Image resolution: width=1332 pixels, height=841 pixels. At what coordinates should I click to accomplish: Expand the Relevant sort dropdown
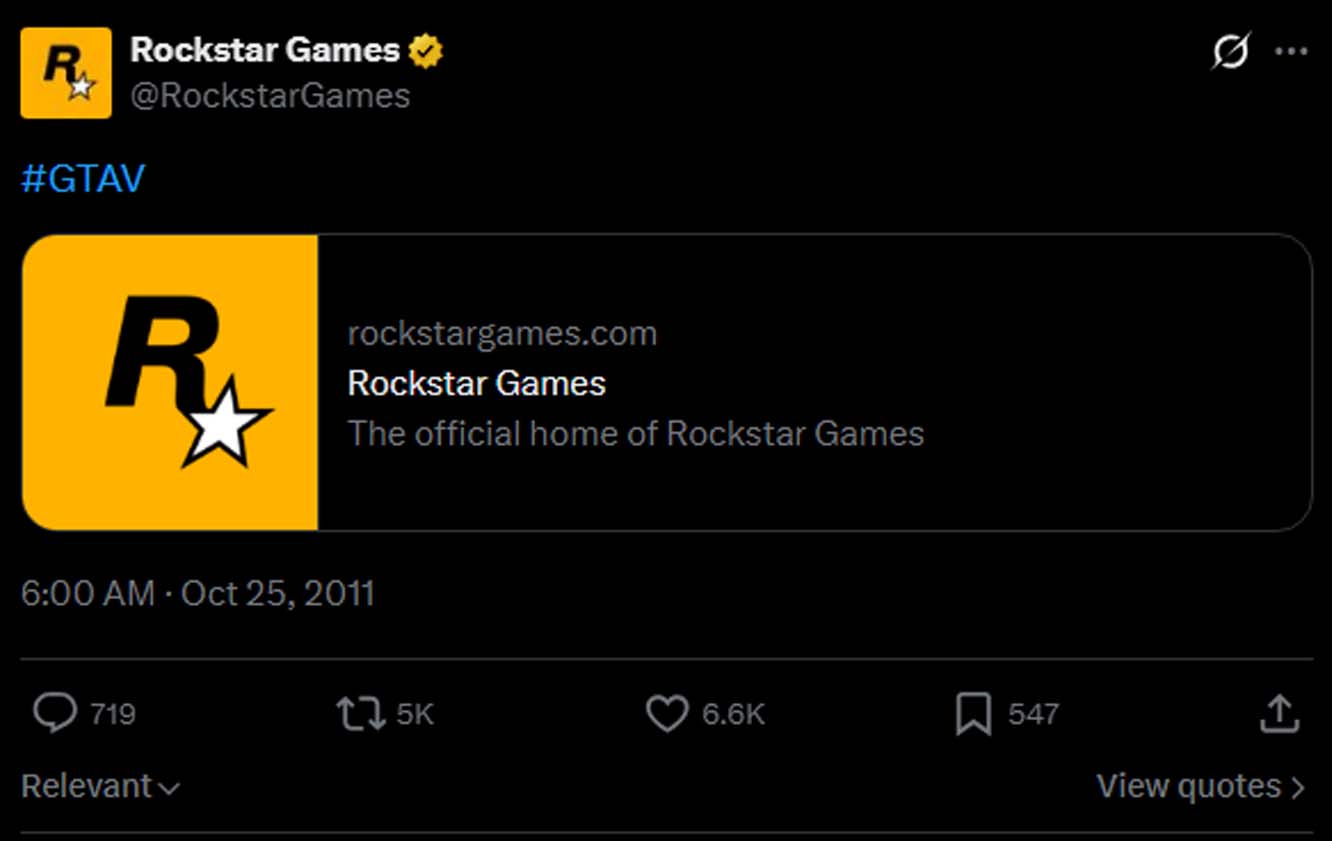[x=100, y=787]
